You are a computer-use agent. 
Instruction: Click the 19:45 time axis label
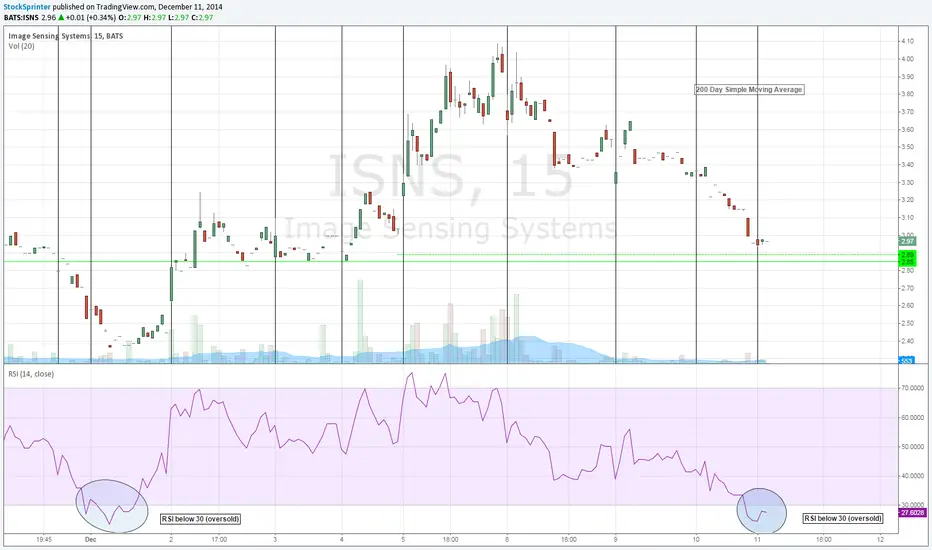click(44, 540)
